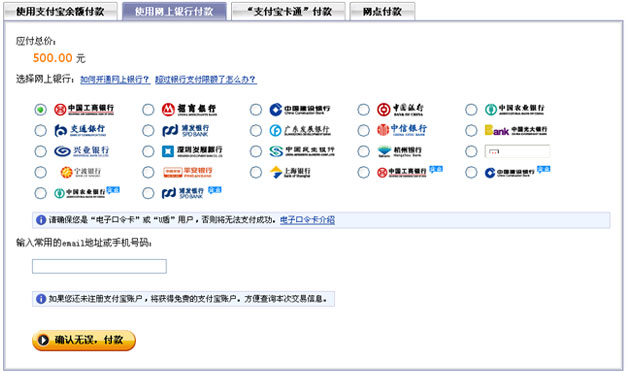
Task: Select the 杭州银行 radio button
Action: 363,151
